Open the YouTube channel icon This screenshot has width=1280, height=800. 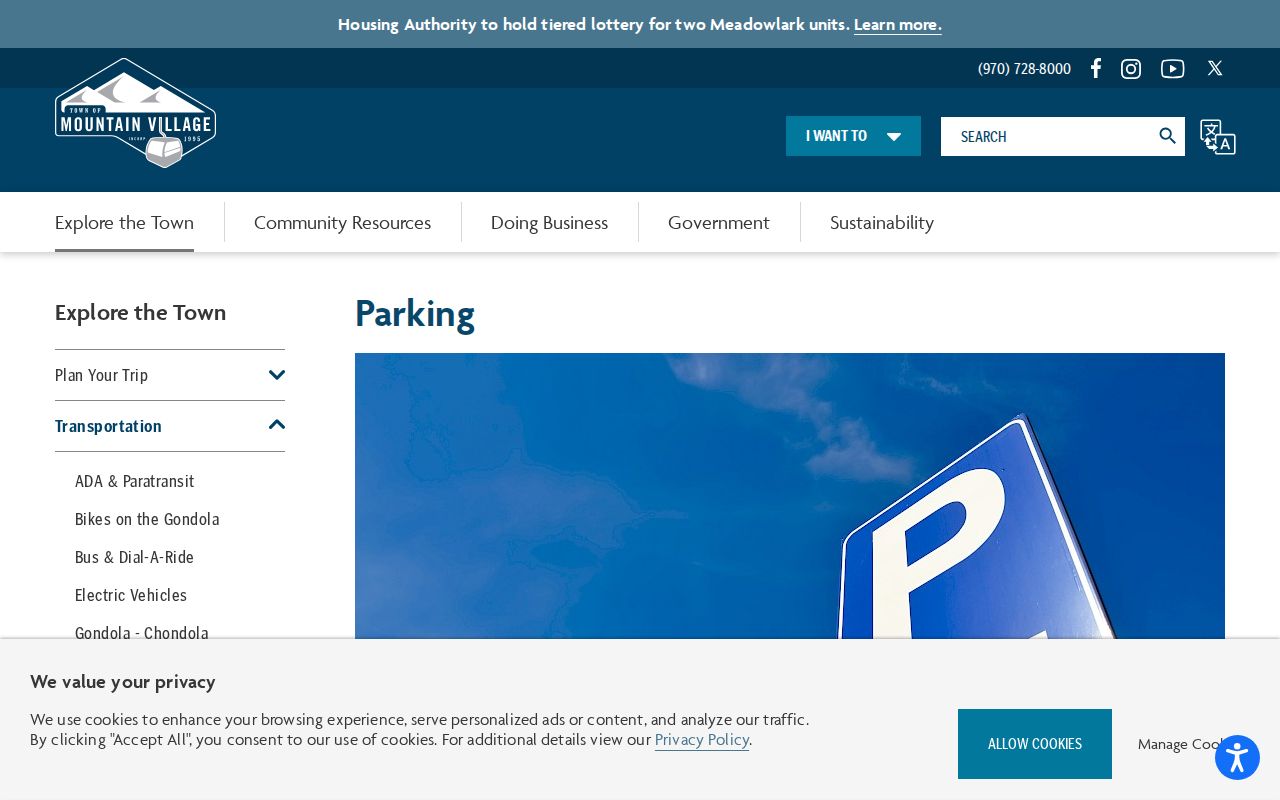(1173, 69)
